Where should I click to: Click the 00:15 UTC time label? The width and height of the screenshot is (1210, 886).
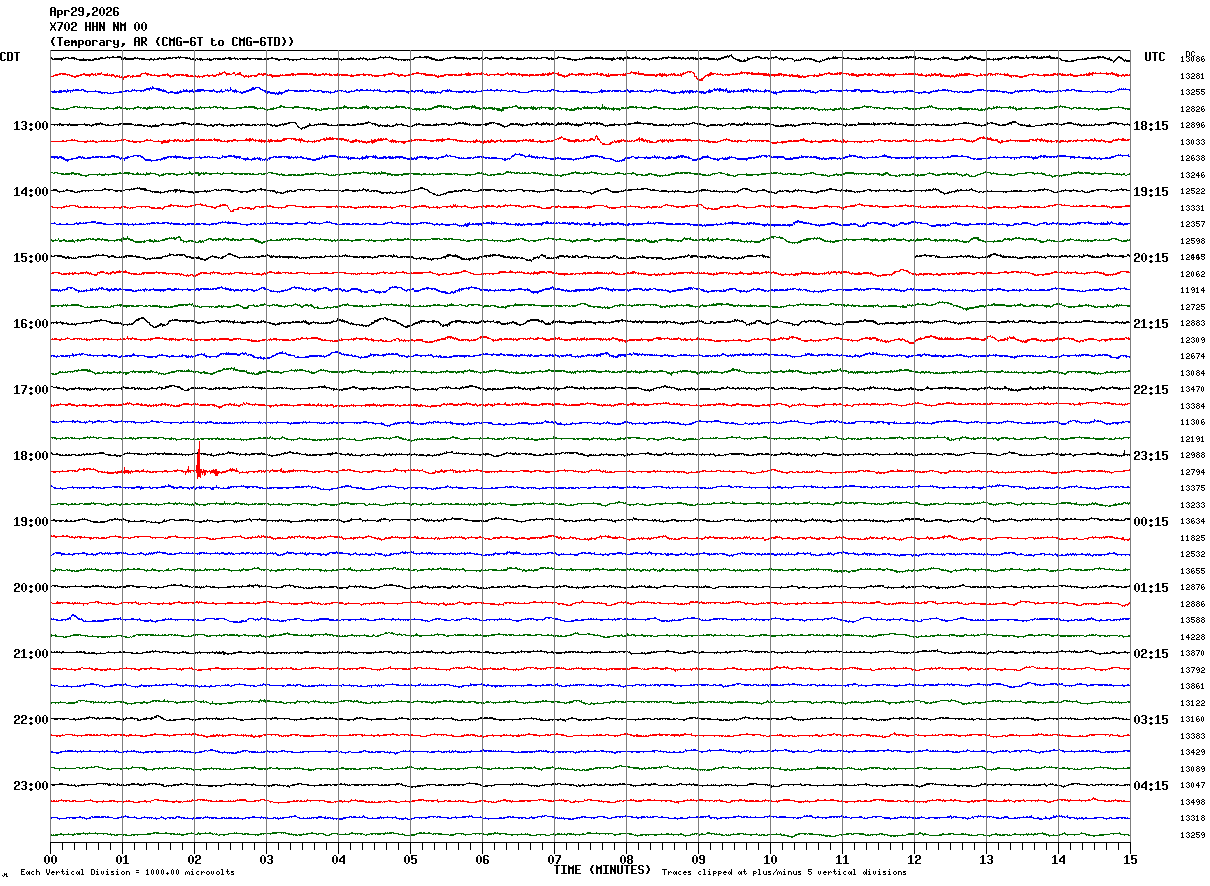pos(1151,522)
